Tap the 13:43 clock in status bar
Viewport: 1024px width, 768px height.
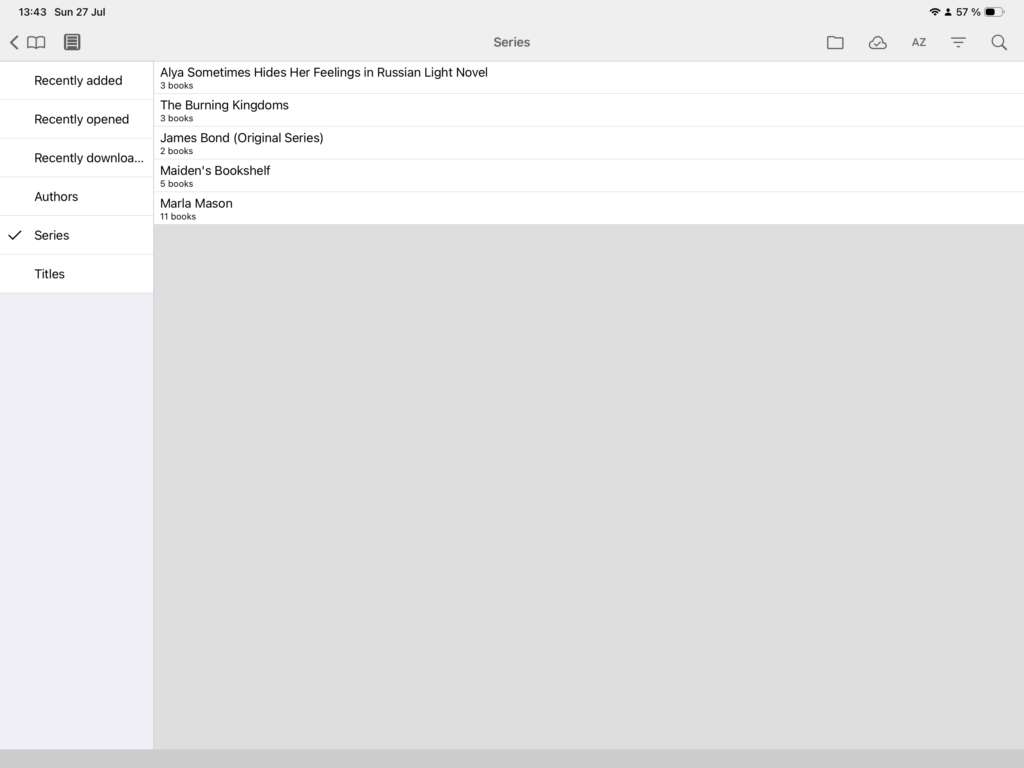coord(32,12)
